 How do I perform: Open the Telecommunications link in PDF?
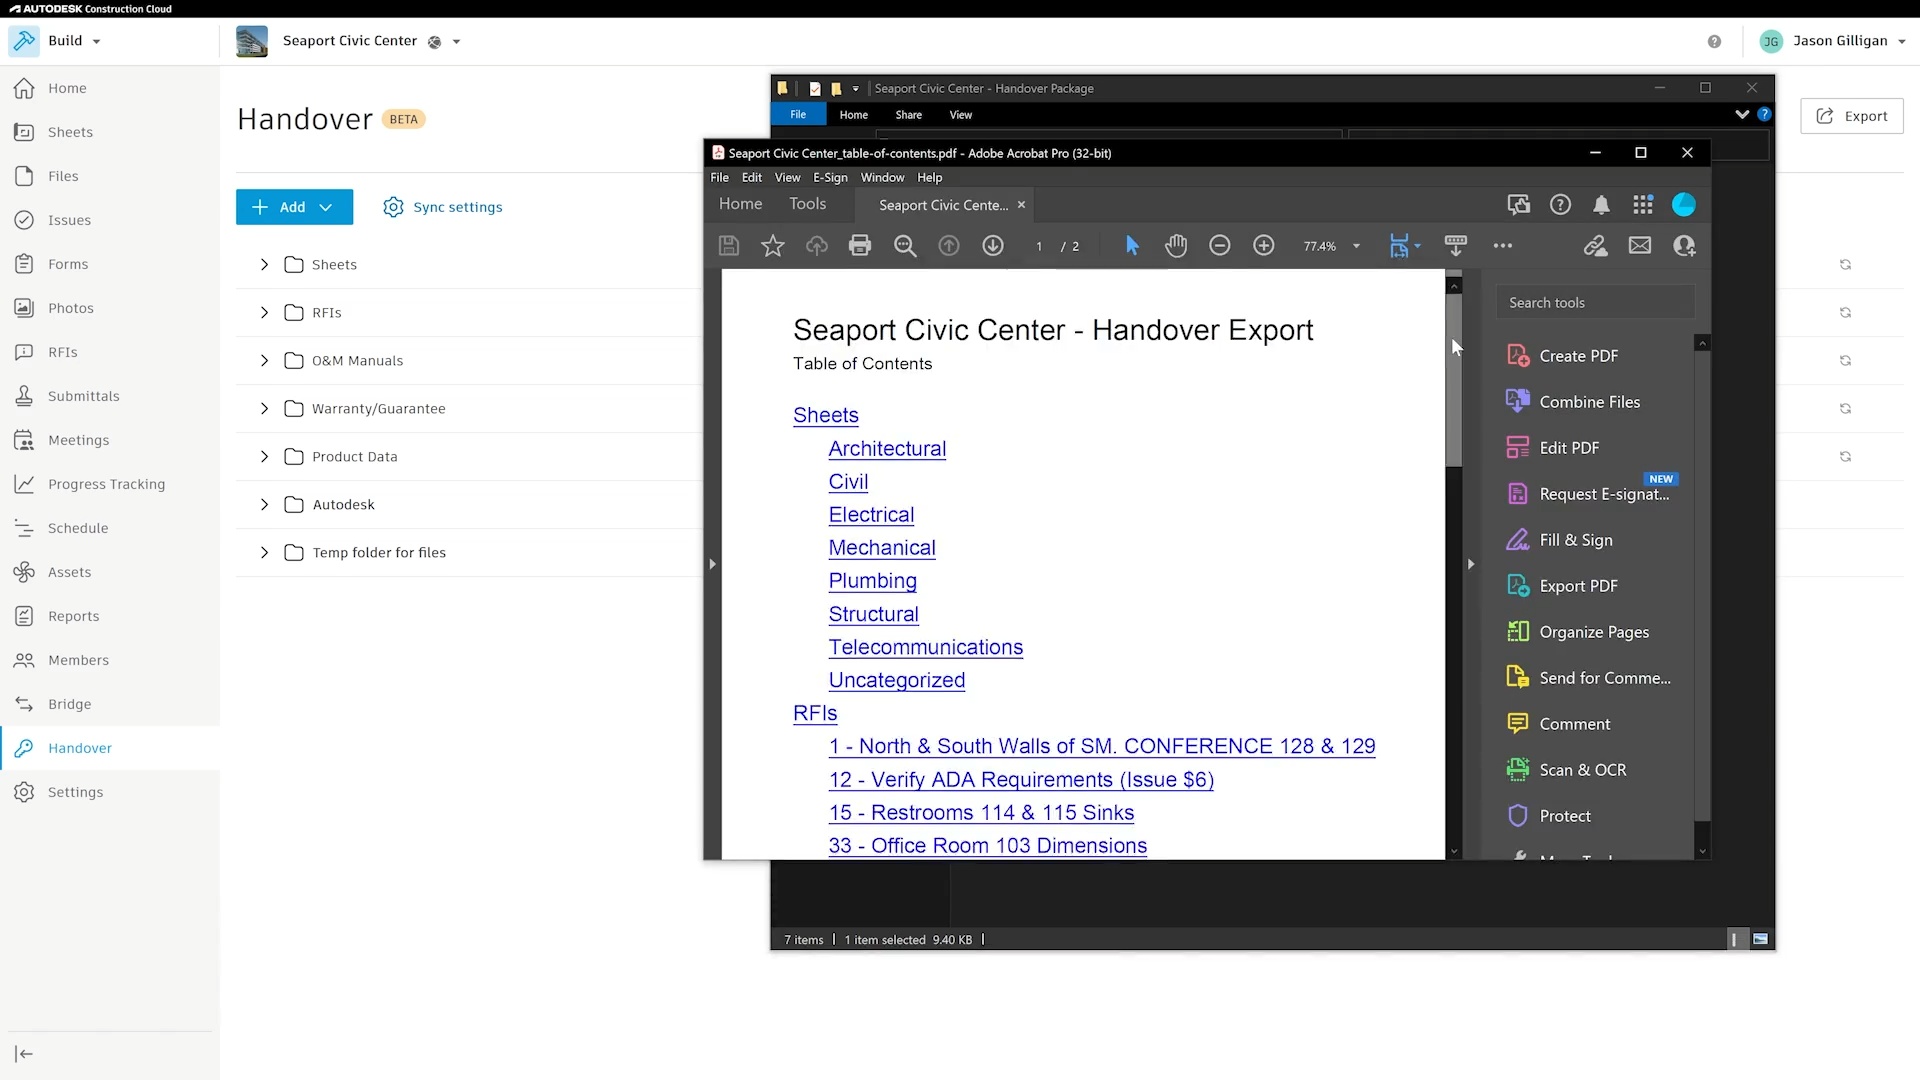click(925, 647)
